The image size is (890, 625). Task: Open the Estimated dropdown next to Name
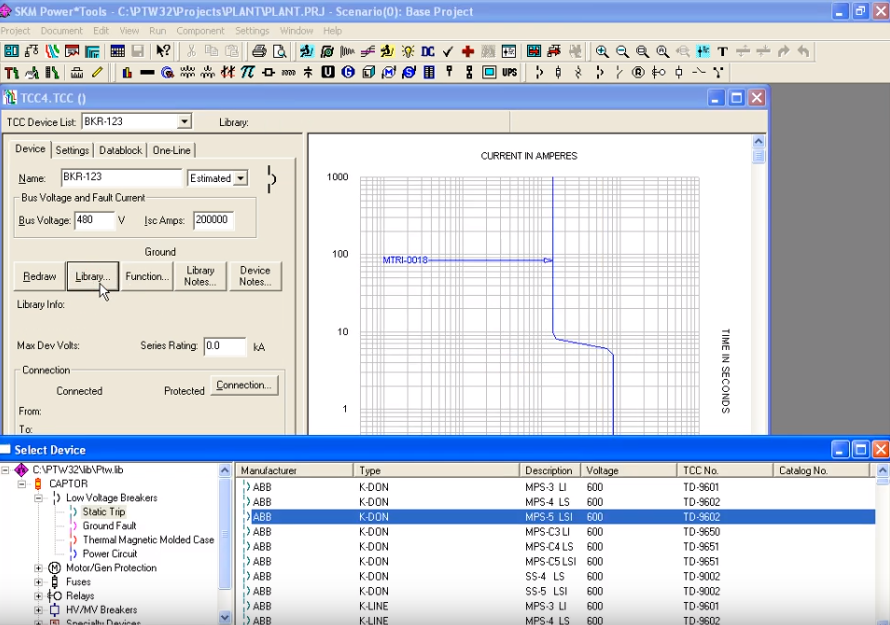coord(240,179)
